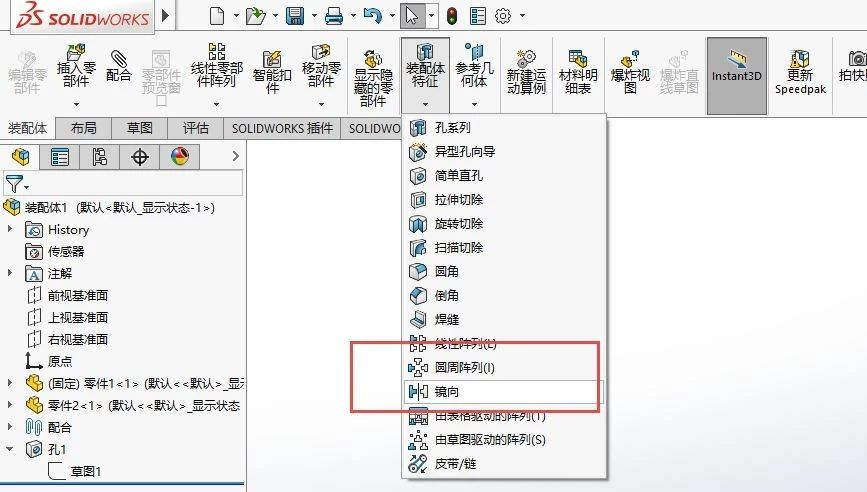Viewport: 867px width, 492px height.
Task: Open the 智能扣件 (Smart Fasteners) tool
Action: pyautogui.click(x=270, y=68)
